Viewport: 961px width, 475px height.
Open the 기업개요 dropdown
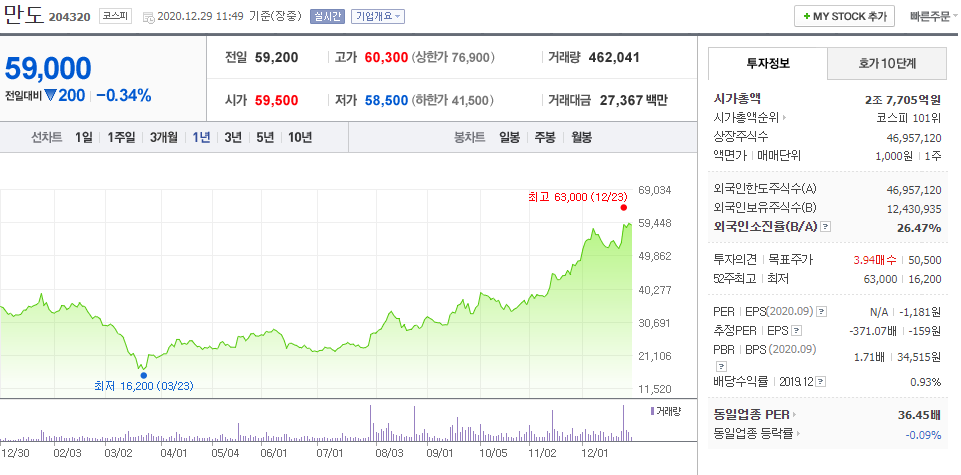click(x=378, y=17)
